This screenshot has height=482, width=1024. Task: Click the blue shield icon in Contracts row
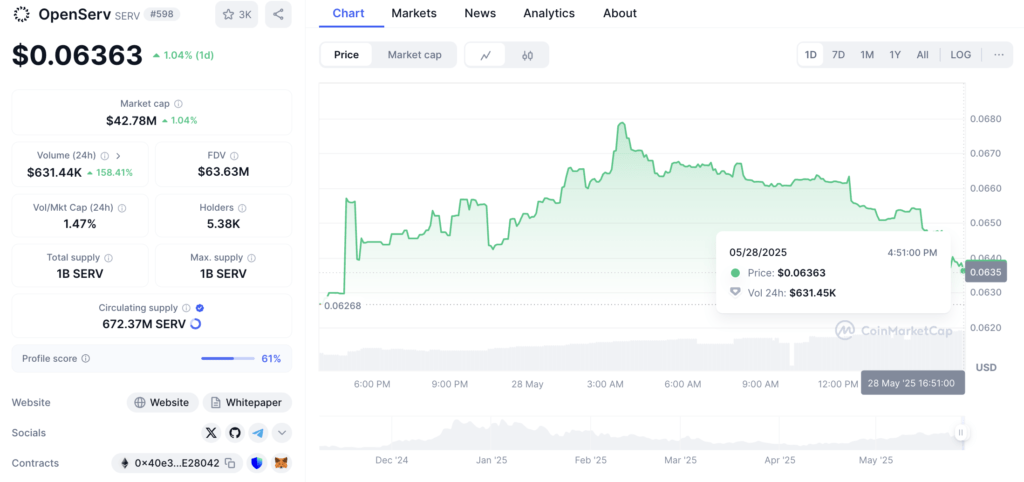click(x=257, y=463)
